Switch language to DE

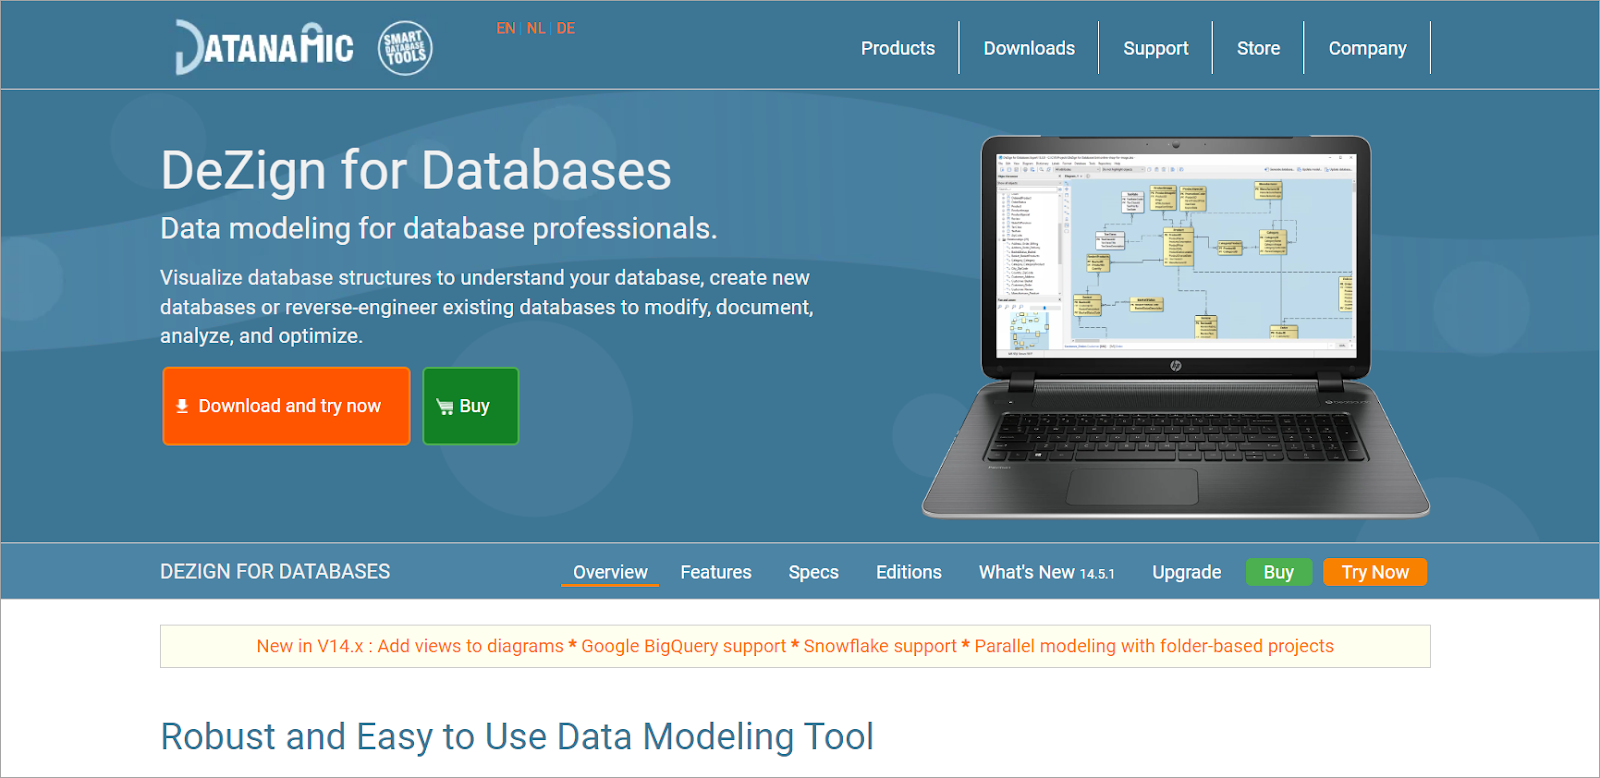tap(566, 28)
